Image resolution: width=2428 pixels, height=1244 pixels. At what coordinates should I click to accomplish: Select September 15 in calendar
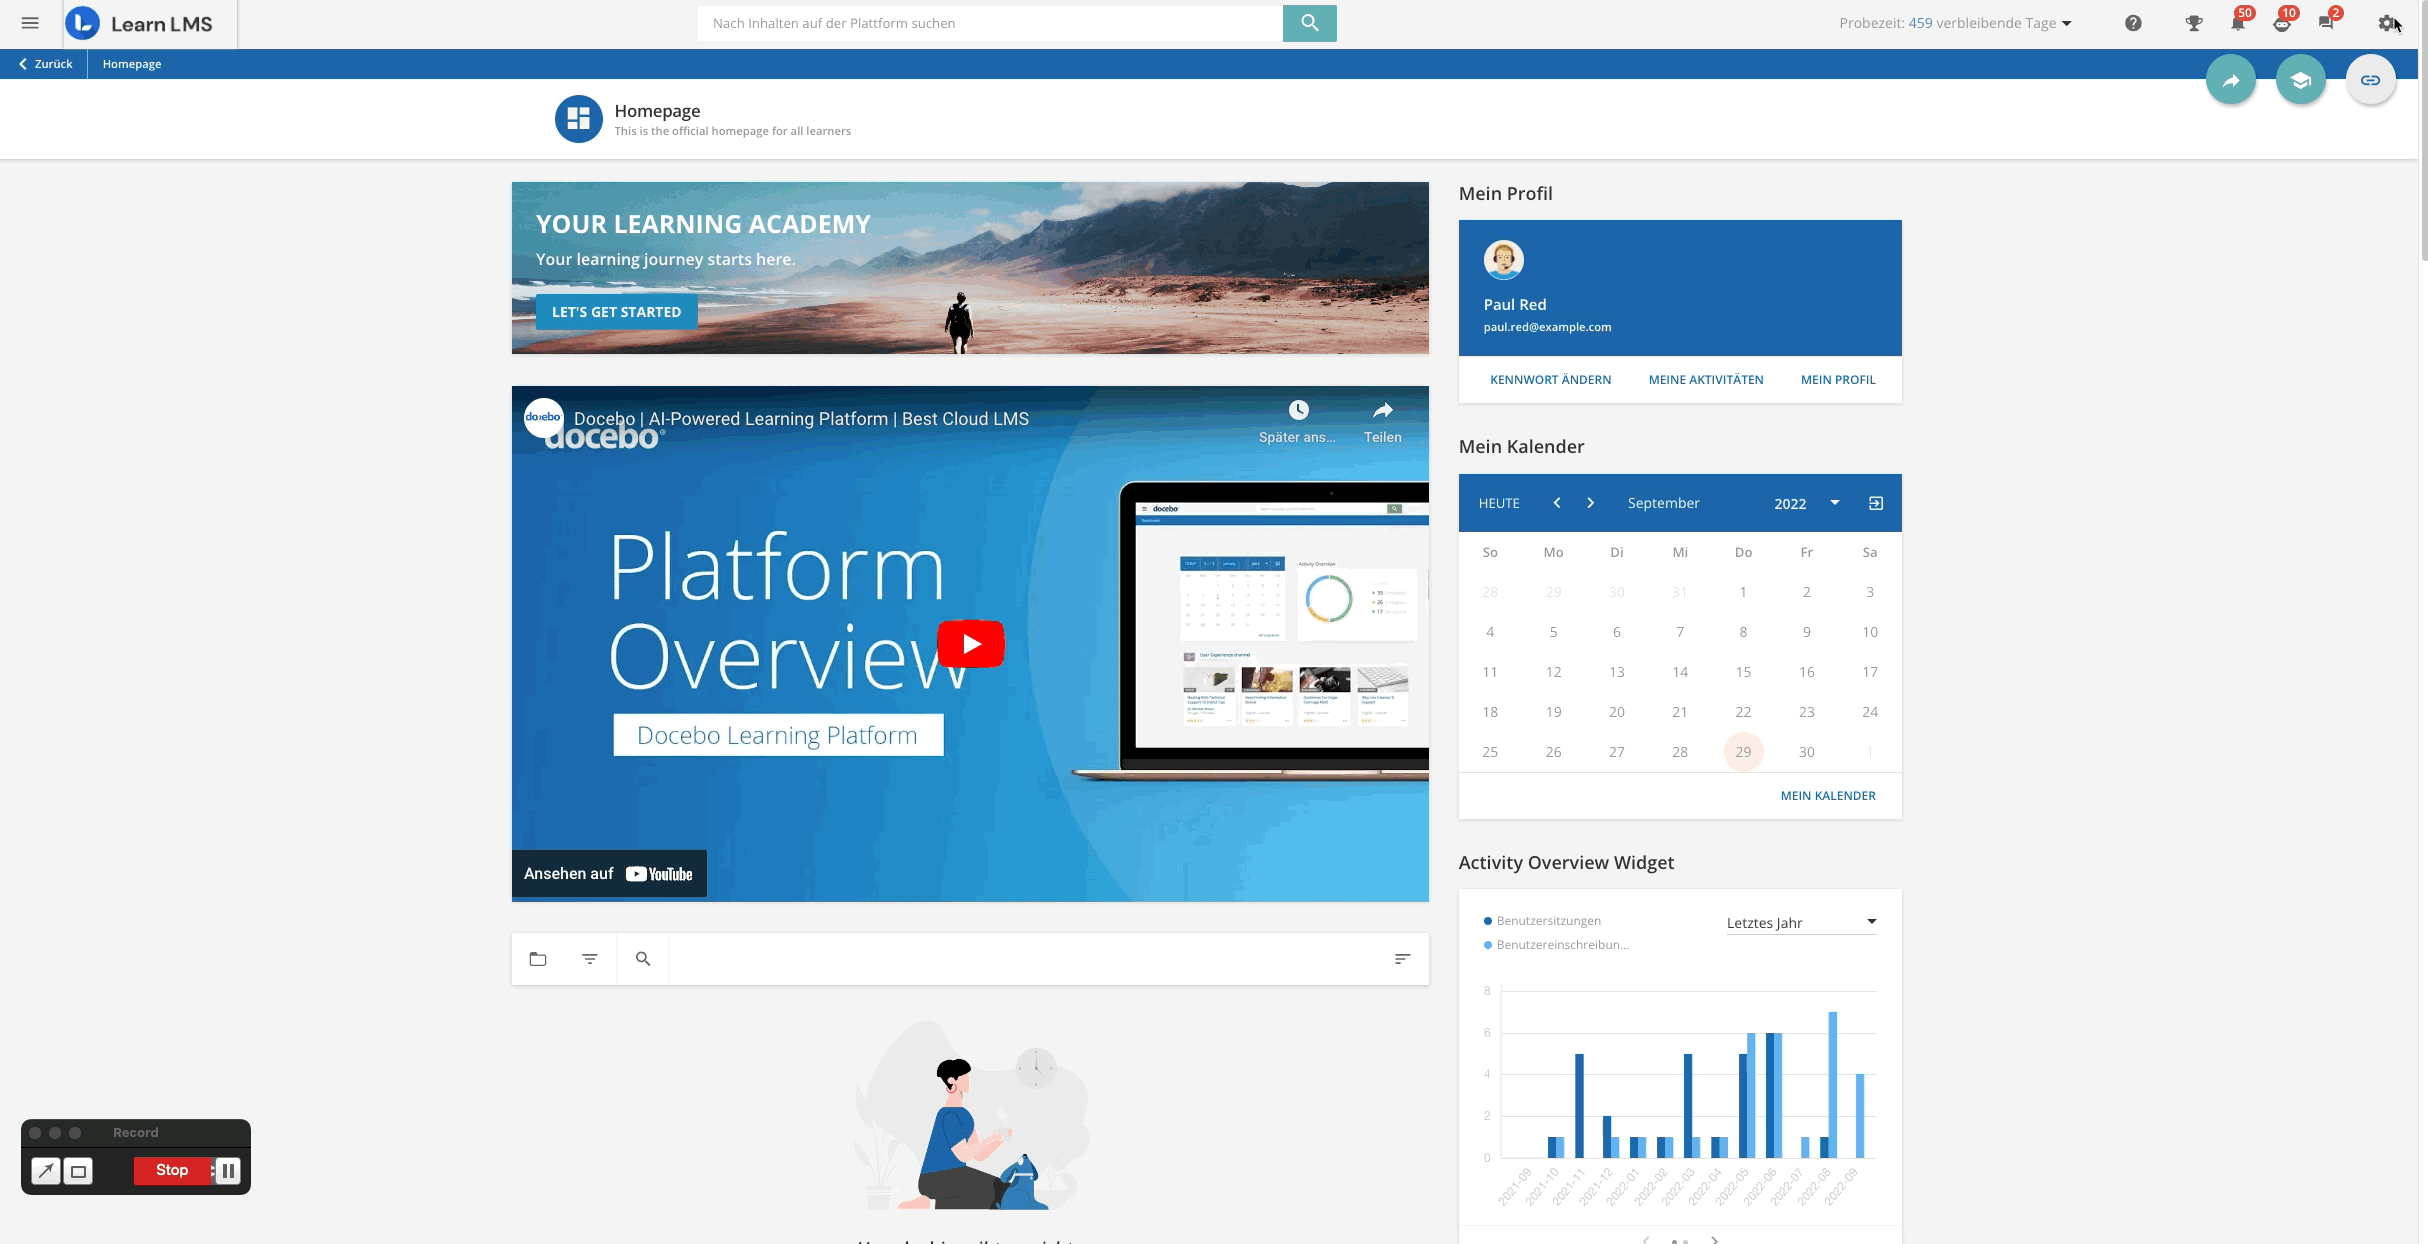pos(1743,672)
